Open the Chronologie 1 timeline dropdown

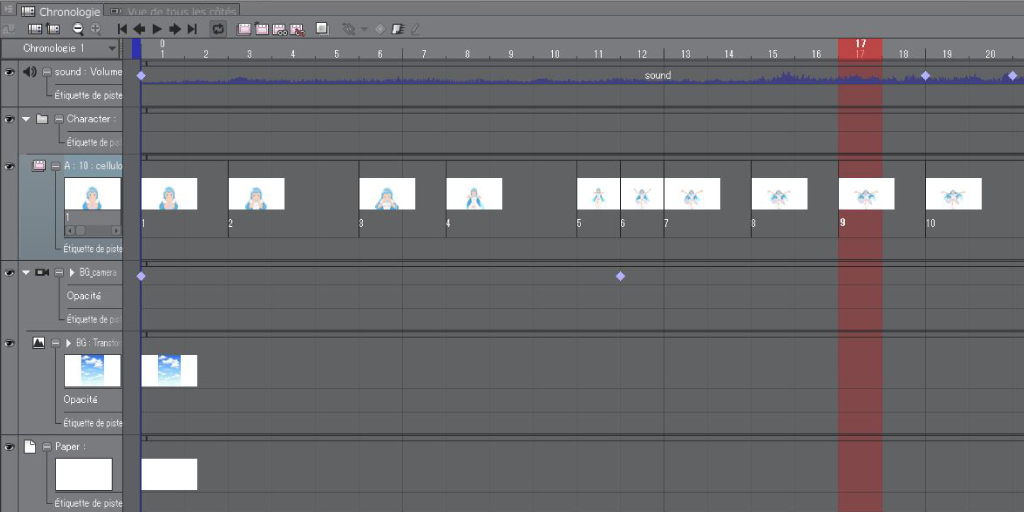(x=61, y=48)
